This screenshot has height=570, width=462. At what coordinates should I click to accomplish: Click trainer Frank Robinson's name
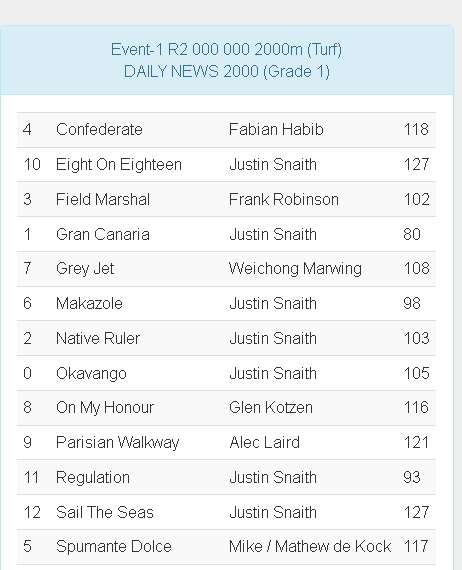click(284, 200)
